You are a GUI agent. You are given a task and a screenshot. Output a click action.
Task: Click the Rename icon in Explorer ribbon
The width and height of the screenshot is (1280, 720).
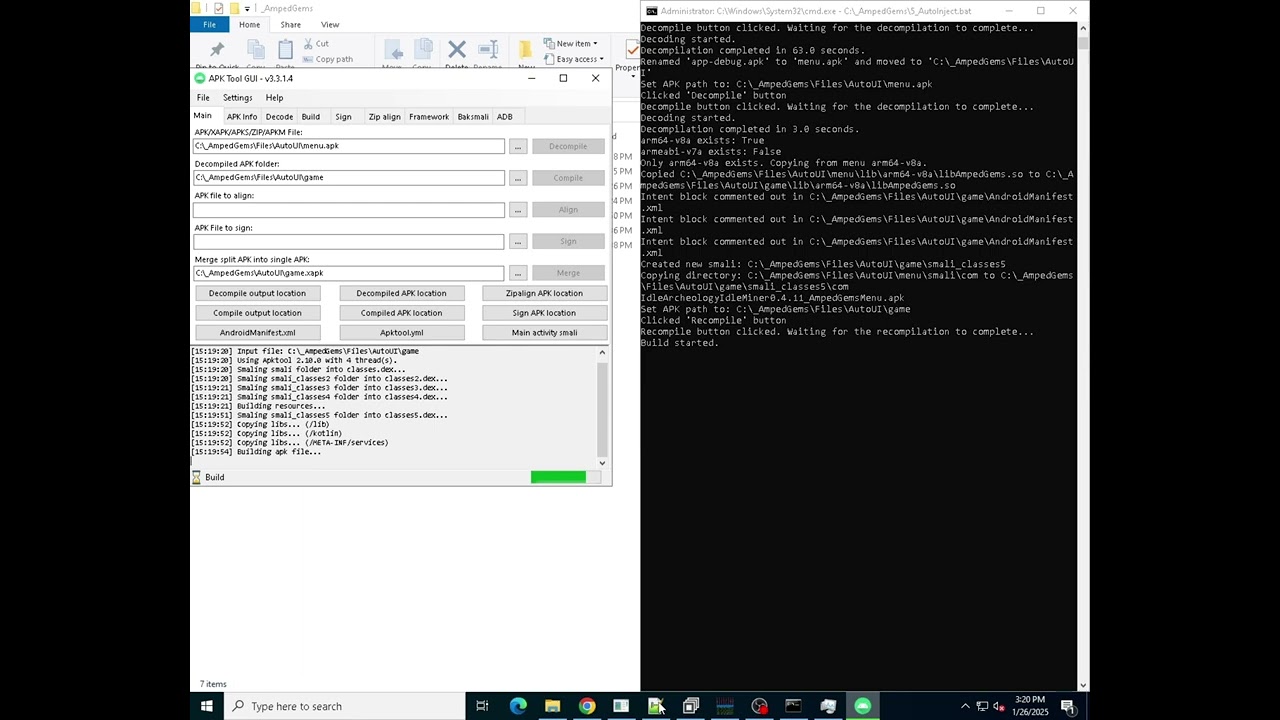[488, 49]
